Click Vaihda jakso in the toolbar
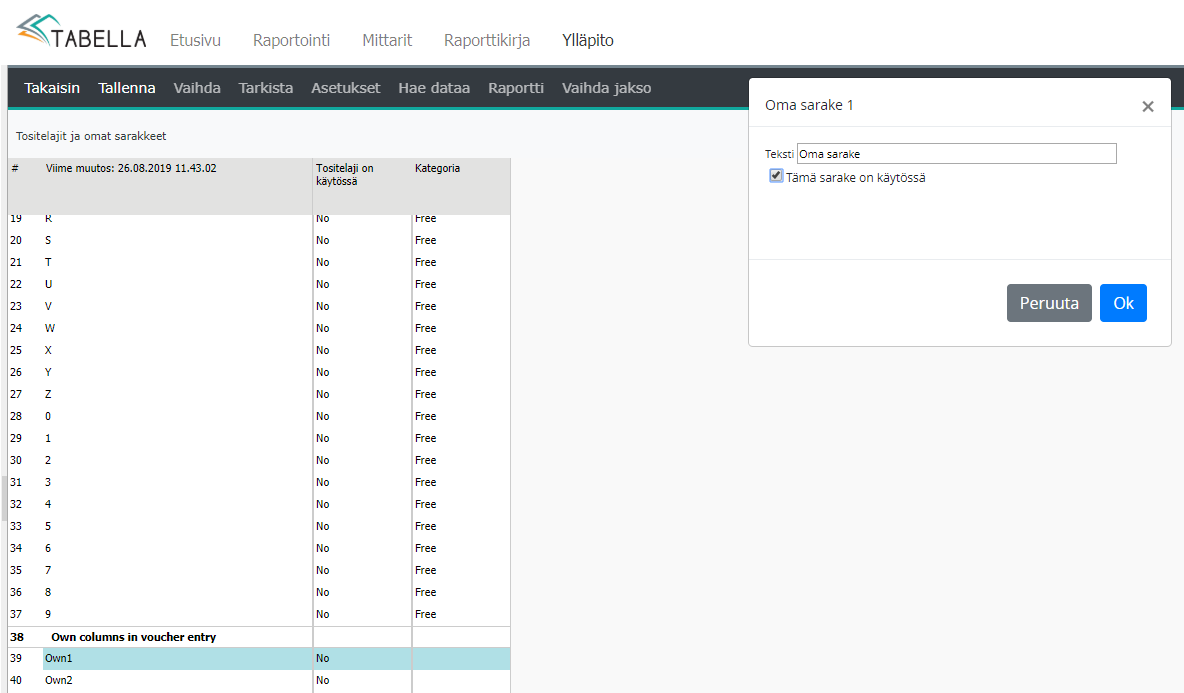The height and width of the screenshot is (693, 1184). pyautogui.click(x=606, y=88)
